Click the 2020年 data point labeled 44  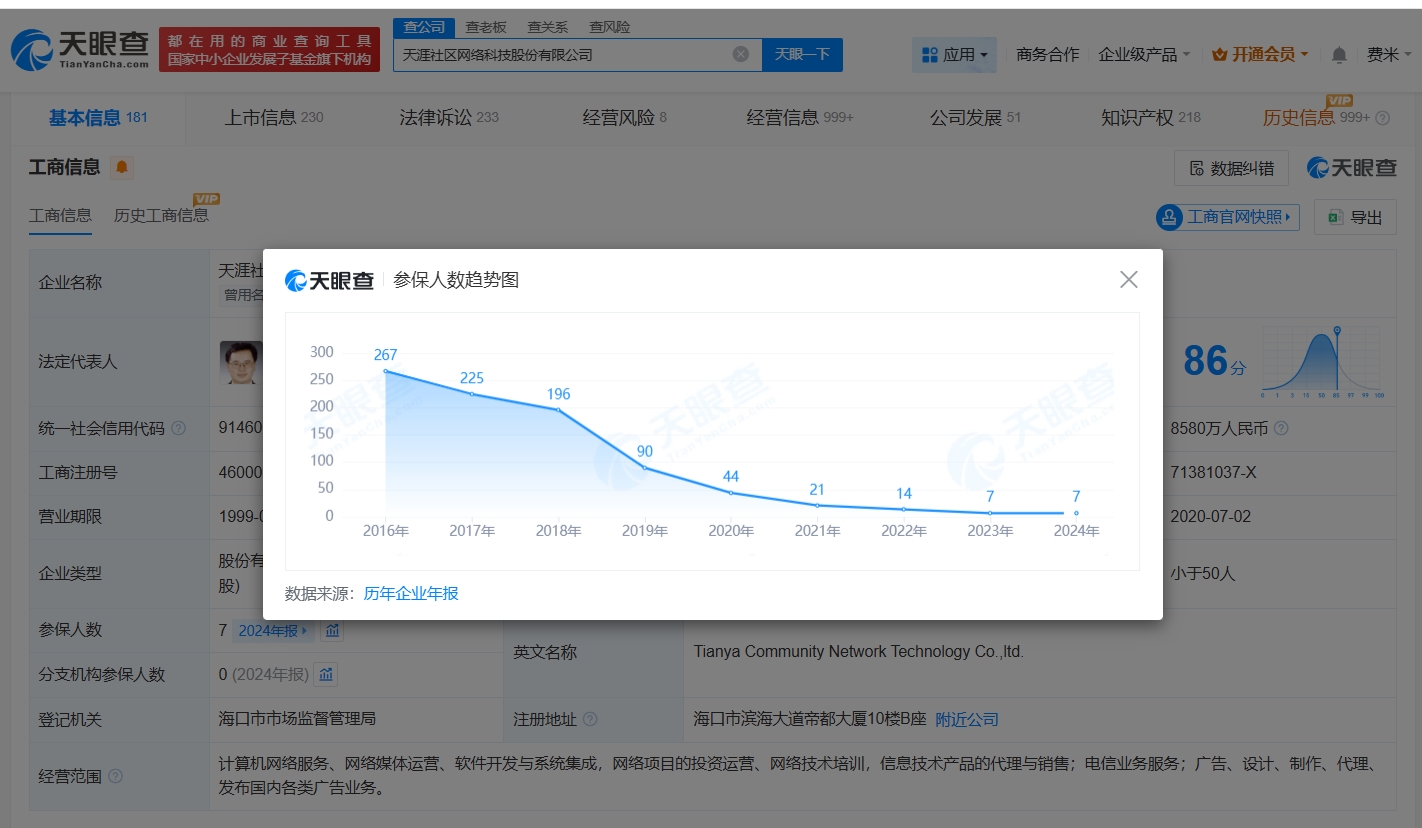click(x=731, y=493)
